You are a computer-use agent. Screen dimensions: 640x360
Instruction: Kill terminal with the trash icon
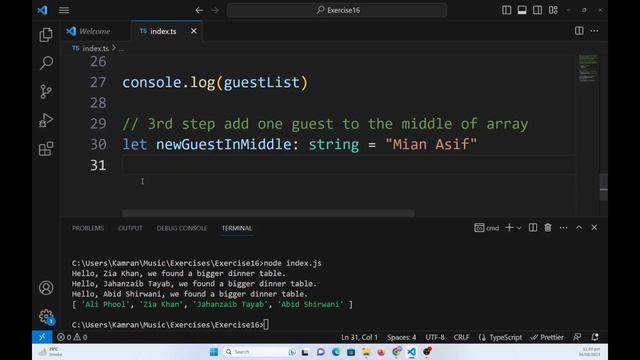coord(548,228)
